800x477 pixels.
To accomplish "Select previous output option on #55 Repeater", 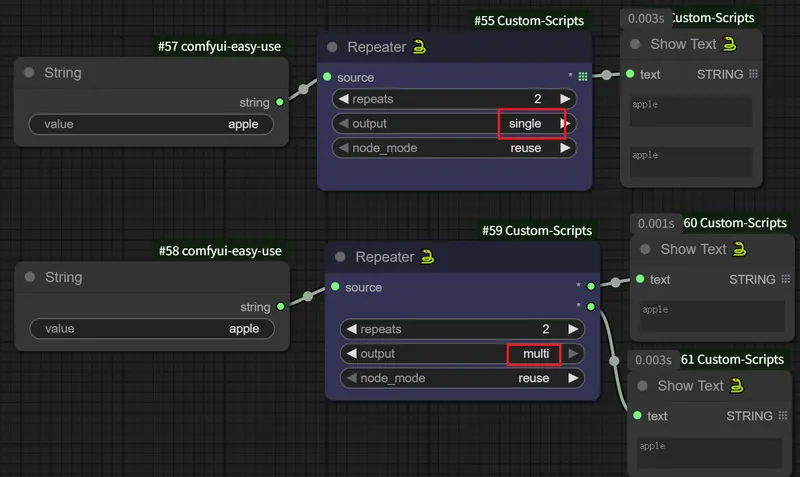I will click(x=343, y=123).
